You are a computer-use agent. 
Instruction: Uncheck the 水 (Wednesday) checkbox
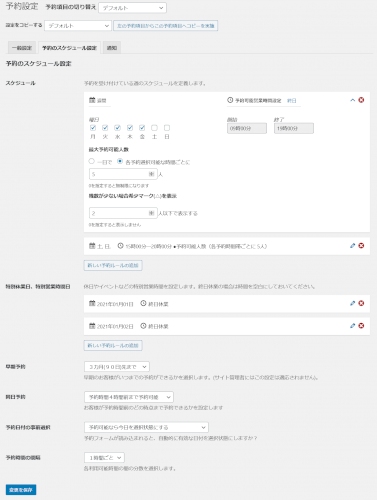tap(118, 128)
